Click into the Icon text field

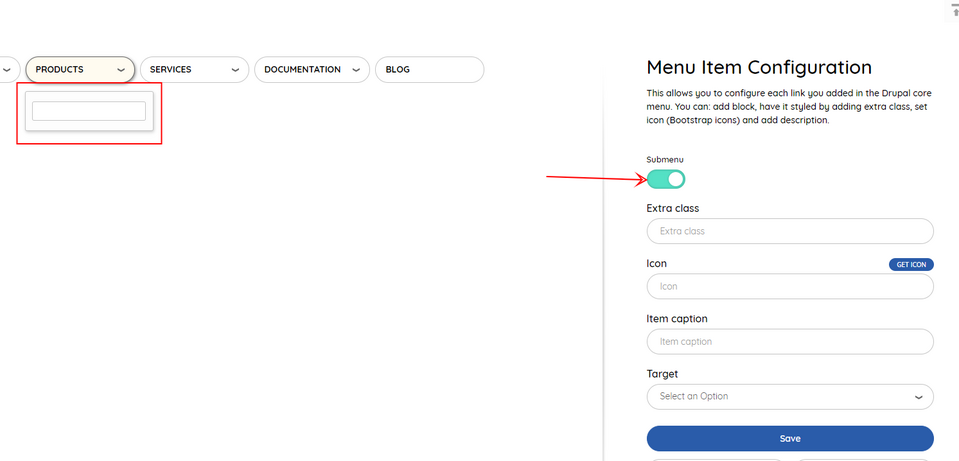pos(790,286)
